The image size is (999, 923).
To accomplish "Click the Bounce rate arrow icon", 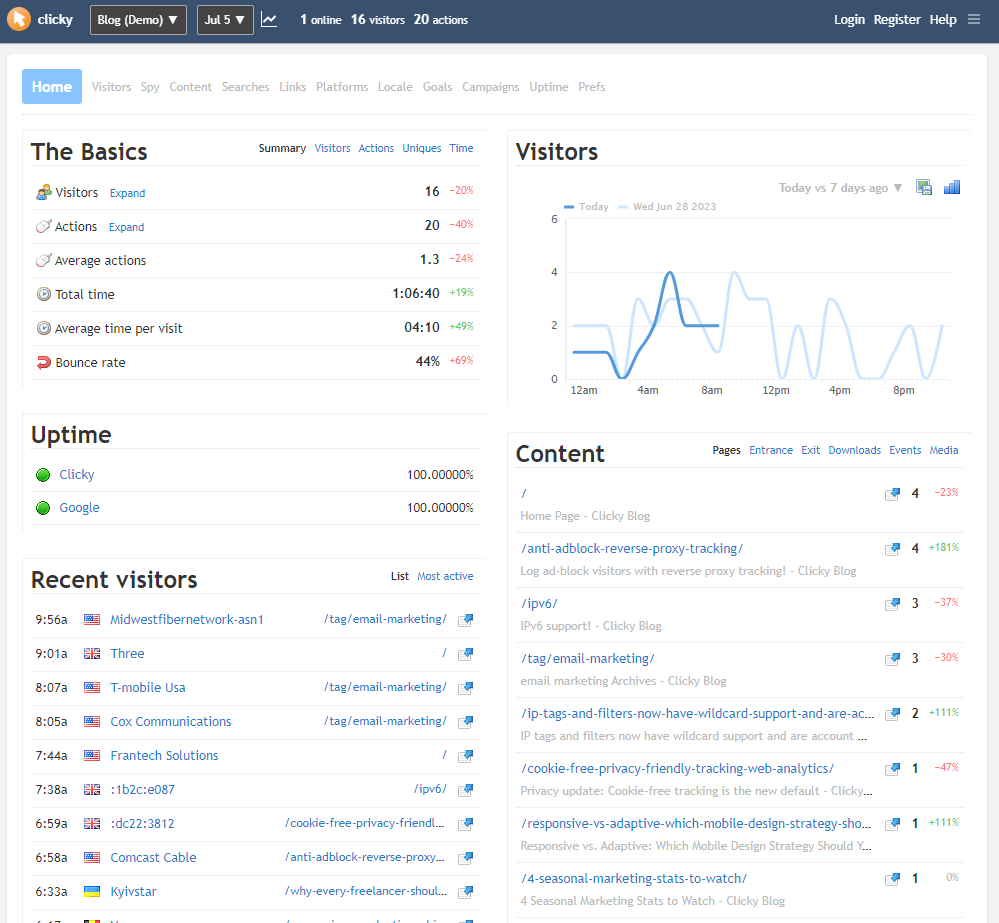I will pyautogui.click(x=43, y=362).
